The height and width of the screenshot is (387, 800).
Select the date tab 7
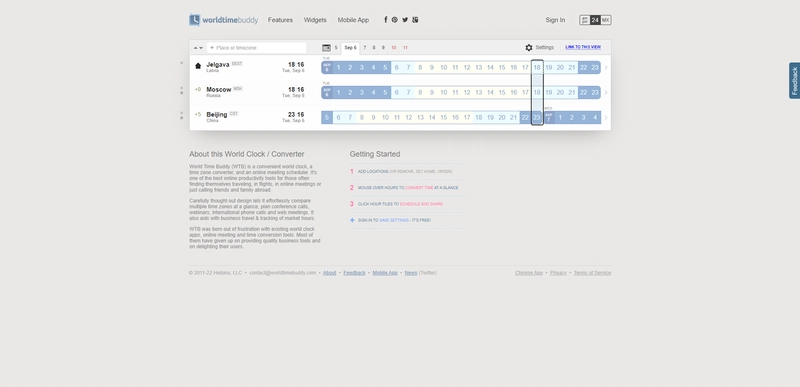364,47
